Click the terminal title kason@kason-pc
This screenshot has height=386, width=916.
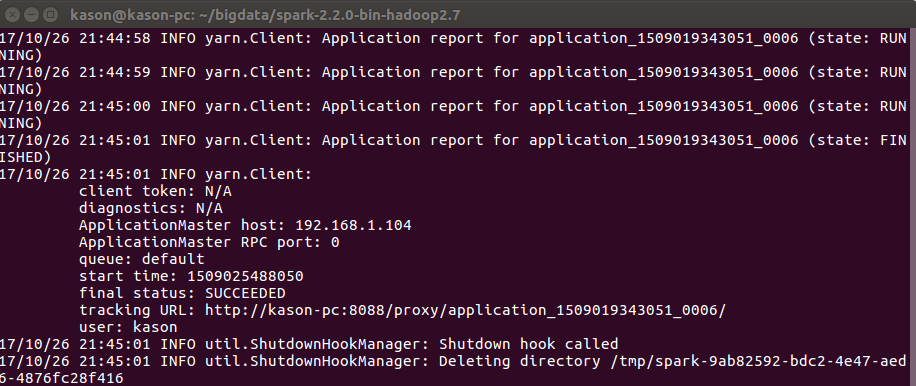265,15
